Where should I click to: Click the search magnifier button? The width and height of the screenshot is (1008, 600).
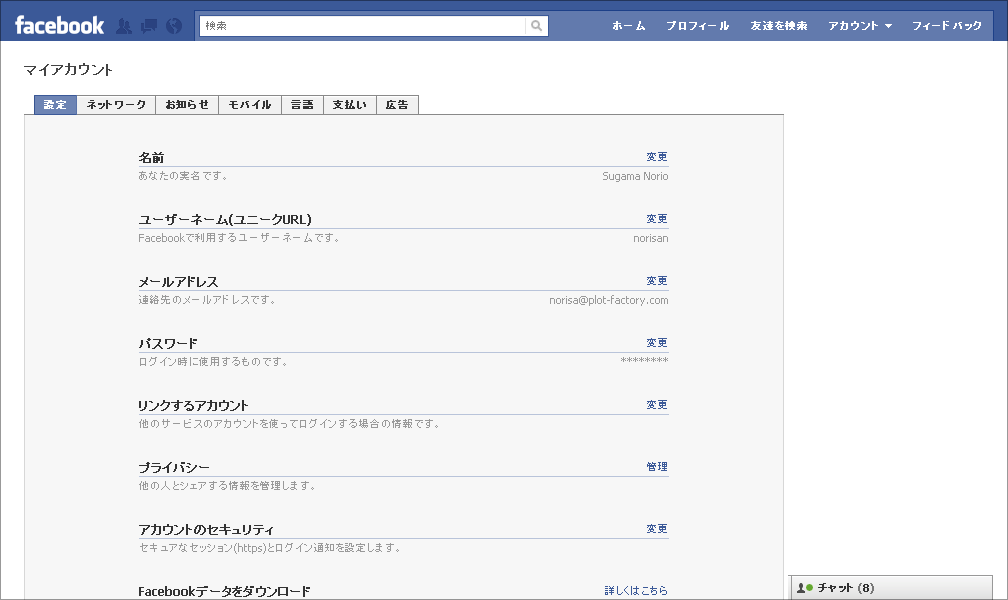coord(536,26)
